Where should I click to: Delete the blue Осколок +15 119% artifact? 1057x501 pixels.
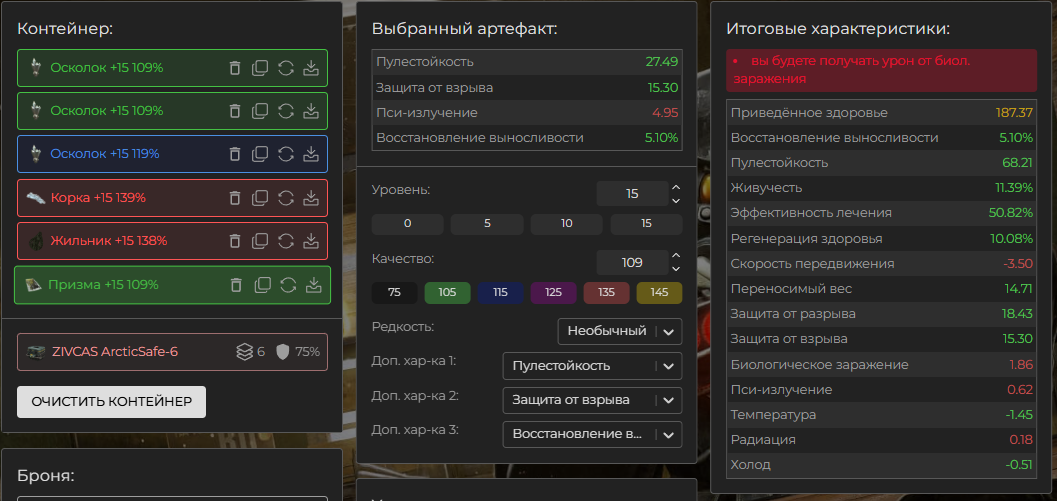point(235,154)
